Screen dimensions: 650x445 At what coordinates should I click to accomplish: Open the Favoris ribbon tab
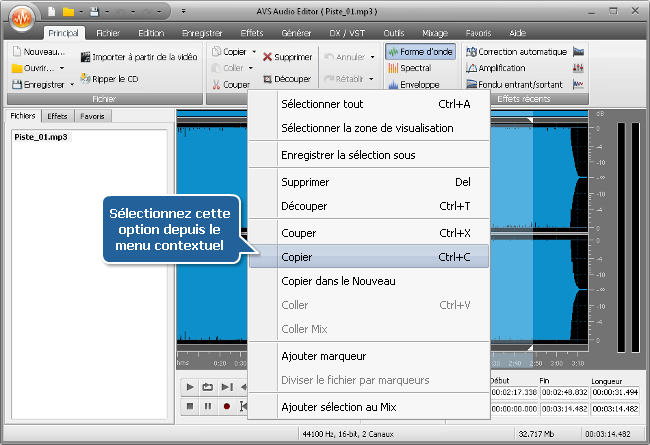click(478, 33)
